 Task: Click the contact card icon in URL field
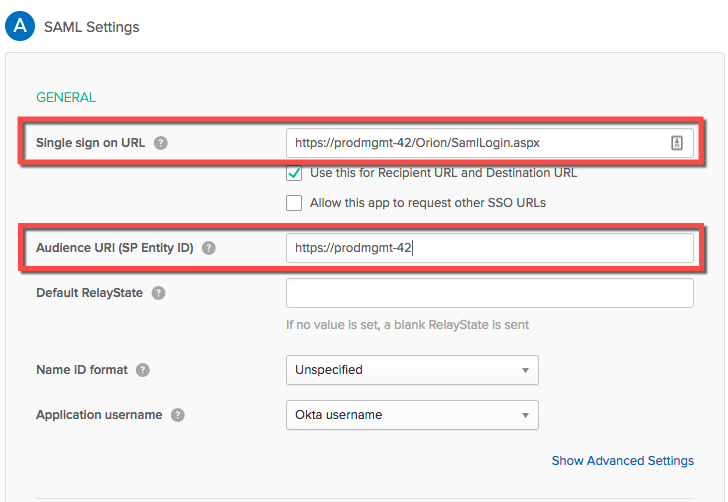pos(676,143)
